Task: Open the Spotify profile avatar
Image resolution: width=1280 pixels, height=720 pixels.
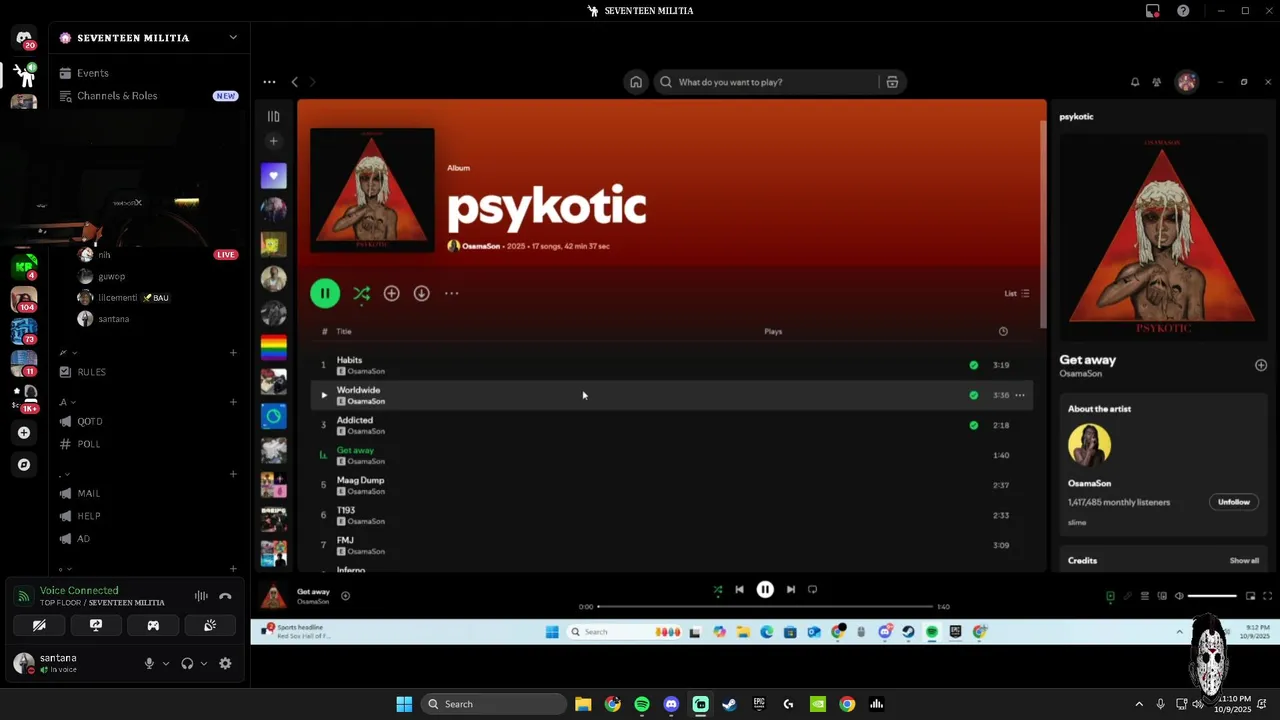Action: (x=1187, y=82)
